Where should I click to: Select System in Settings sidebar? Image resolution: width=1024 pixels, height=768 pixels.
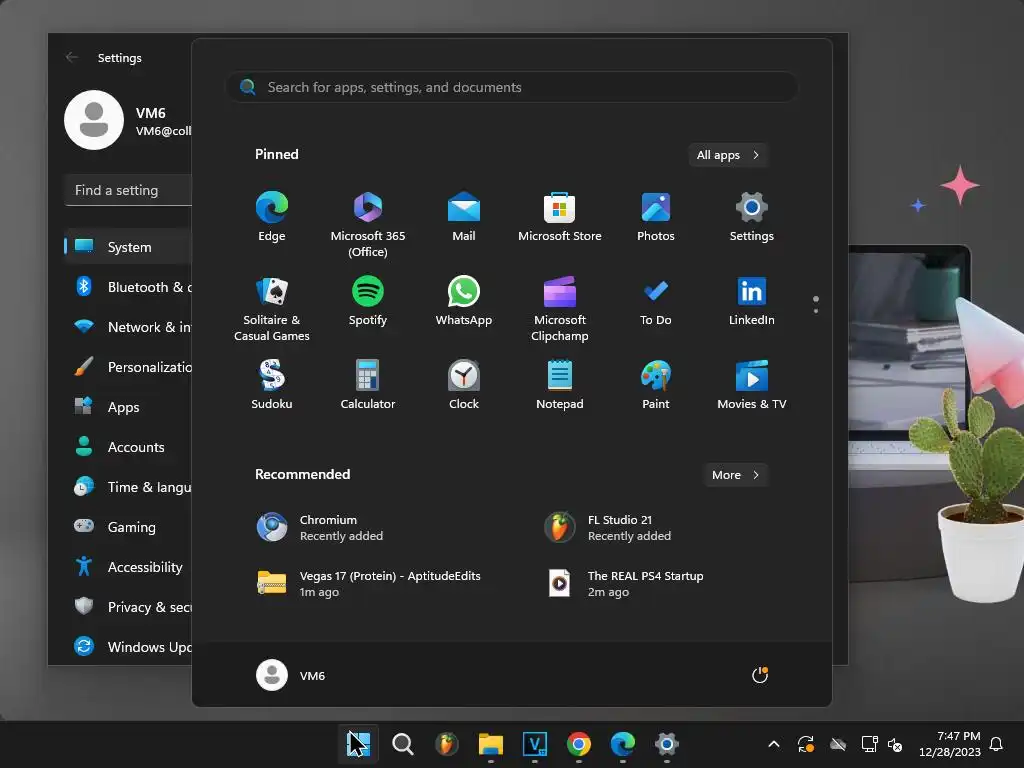(x=129, y=247)
